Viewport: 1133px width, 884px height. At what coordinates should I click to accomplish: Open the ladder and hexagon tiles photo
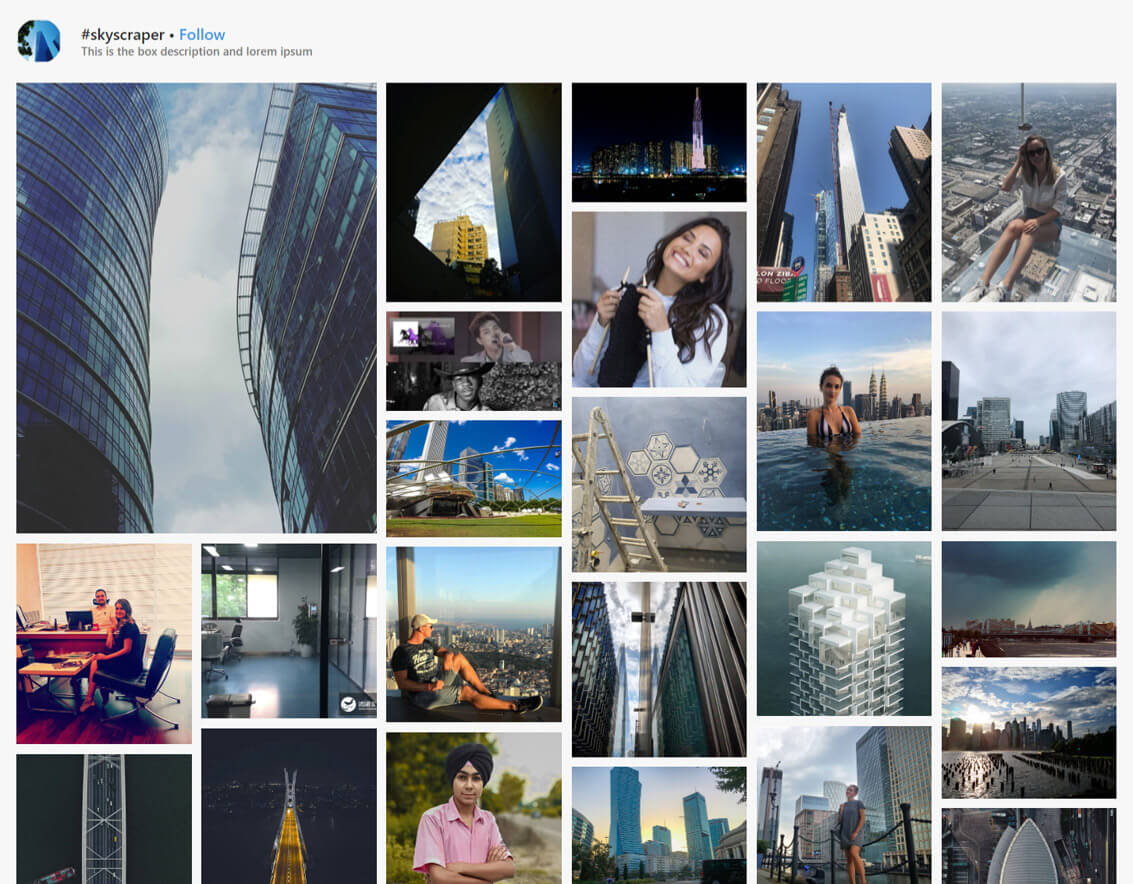pyautogui.click(x=659, y=484)
